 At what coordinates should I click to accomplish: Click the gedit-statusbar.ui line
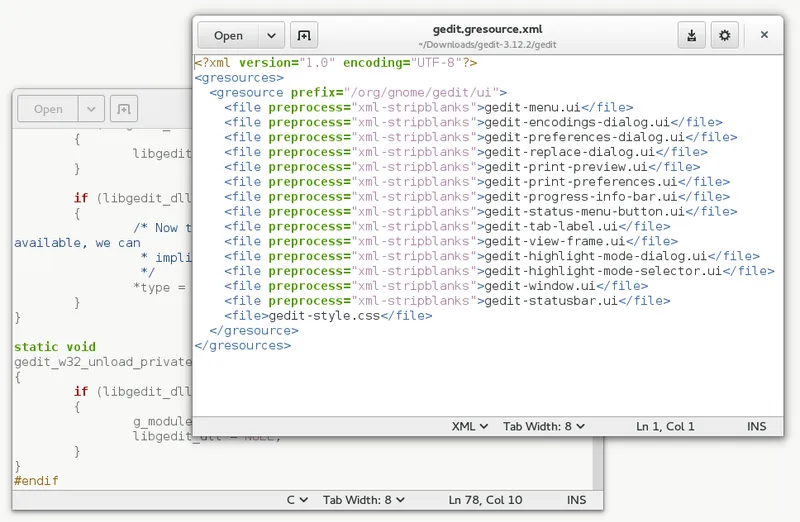(x=447, y=300)
